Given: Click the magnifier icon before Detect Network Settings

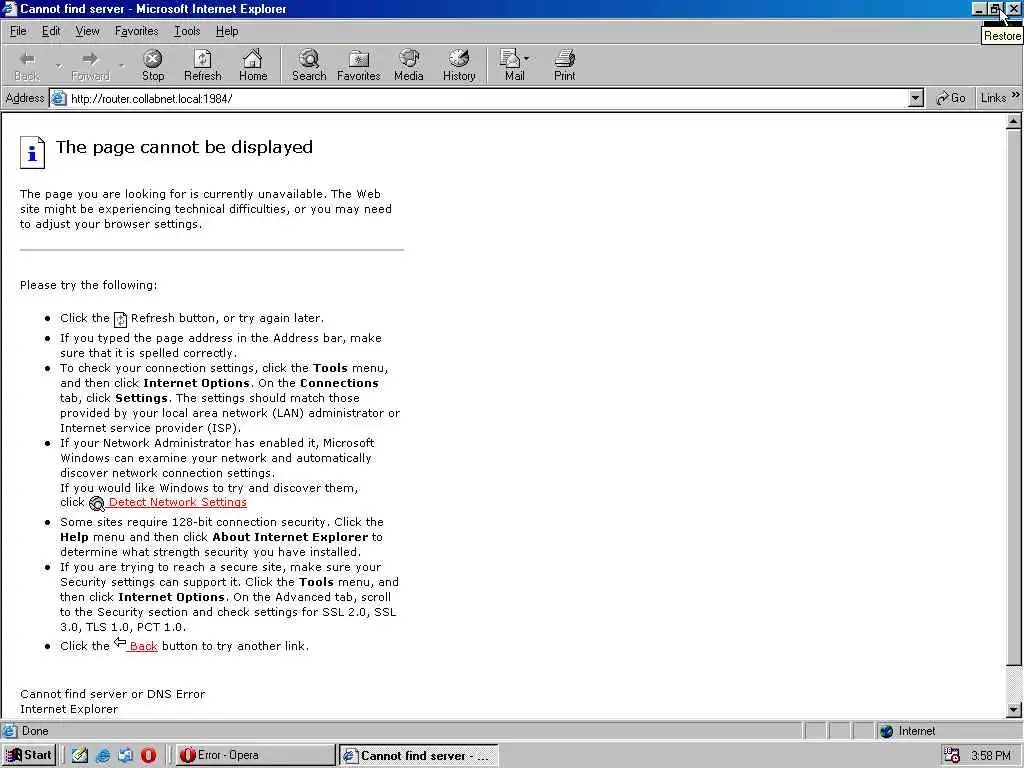Looking at the screenshot, I should click(x=97, y=504).
